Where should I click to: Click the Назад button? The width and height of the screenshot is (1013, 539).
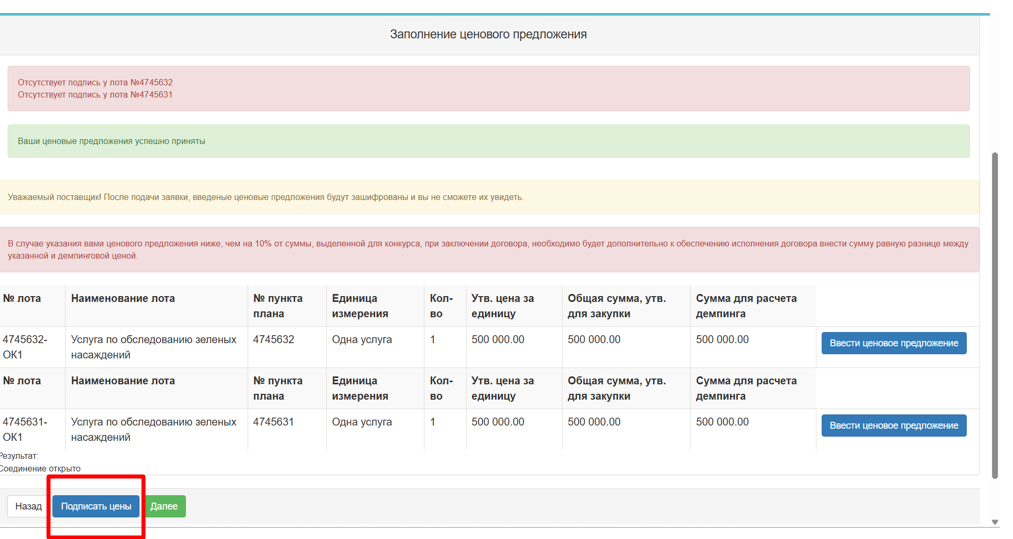tap(28, 507)
